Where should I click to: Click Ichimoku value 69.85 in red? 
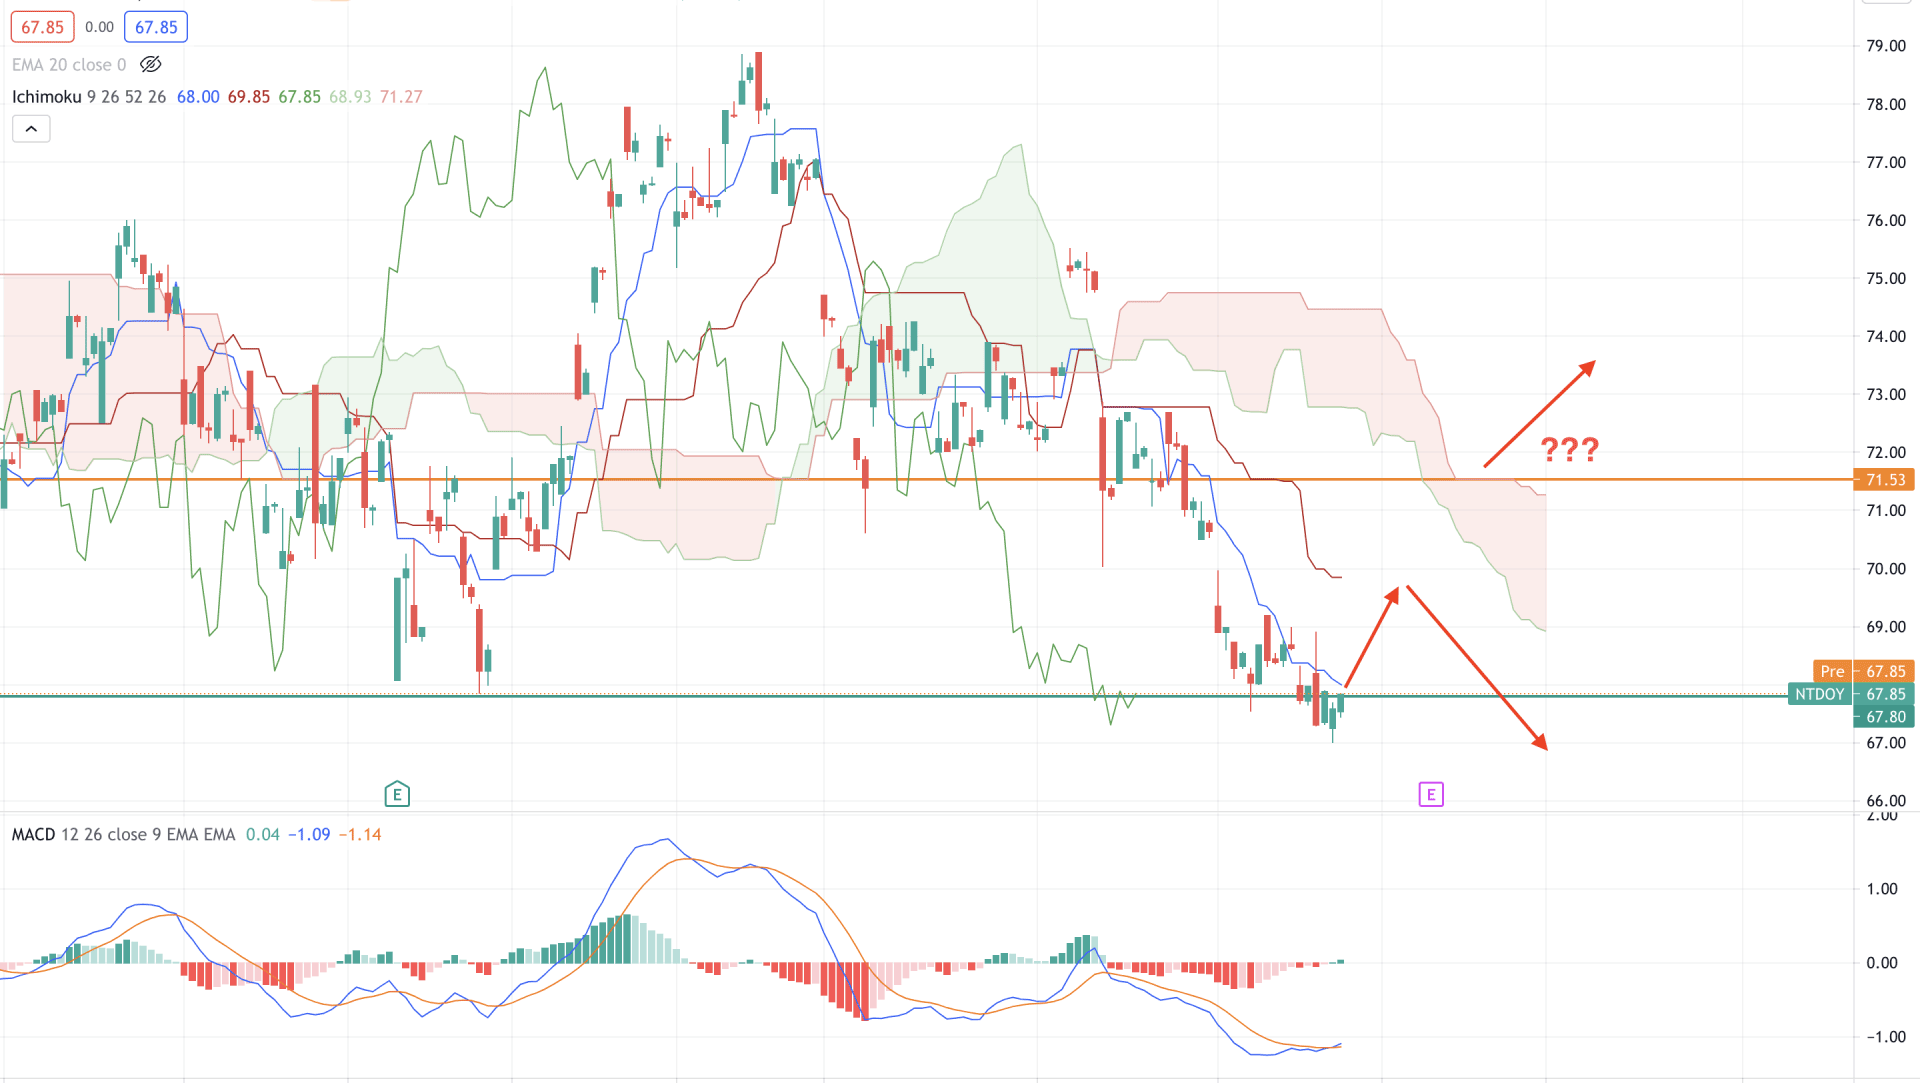(249, 97)
